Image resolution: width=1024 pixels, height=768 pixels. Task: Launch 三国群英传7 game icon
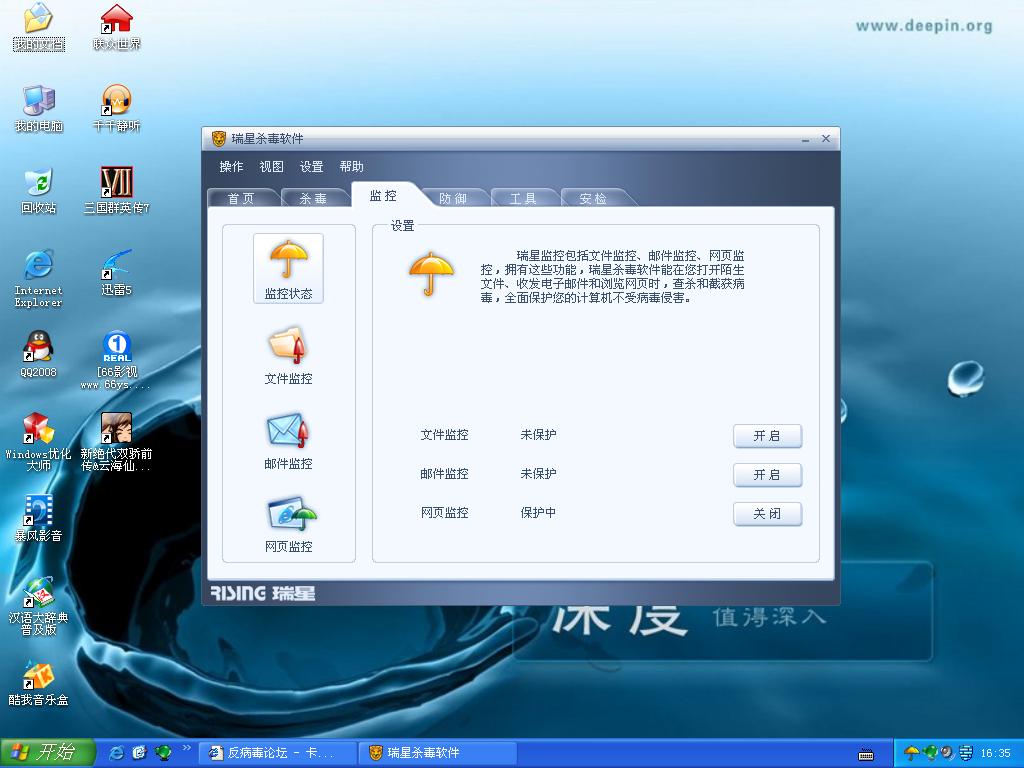117,191
